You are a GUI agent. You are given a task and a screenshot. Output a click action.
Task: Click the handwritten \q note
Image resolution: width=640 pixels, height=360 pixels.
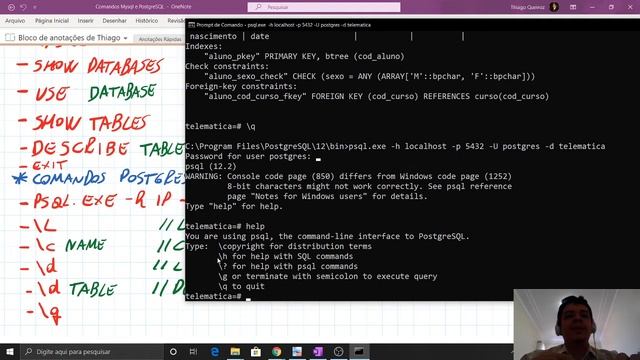pyautogui.click(x=44, y=313)
